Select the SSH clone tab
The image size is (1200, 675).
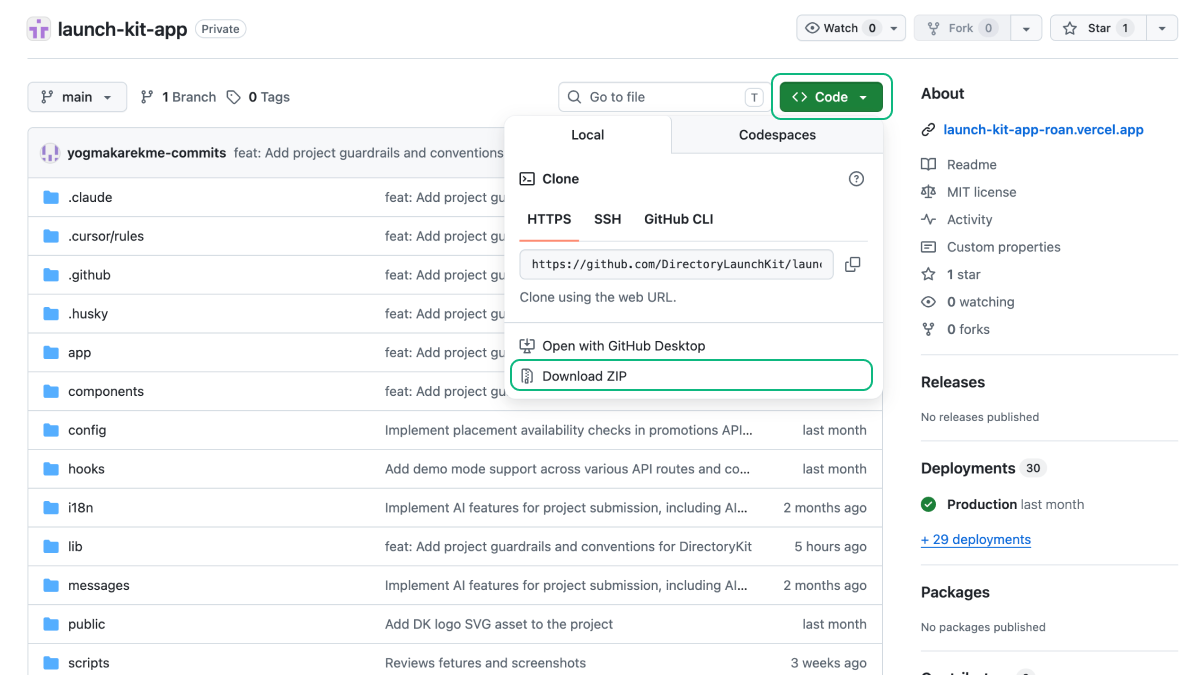click(607, 219)
